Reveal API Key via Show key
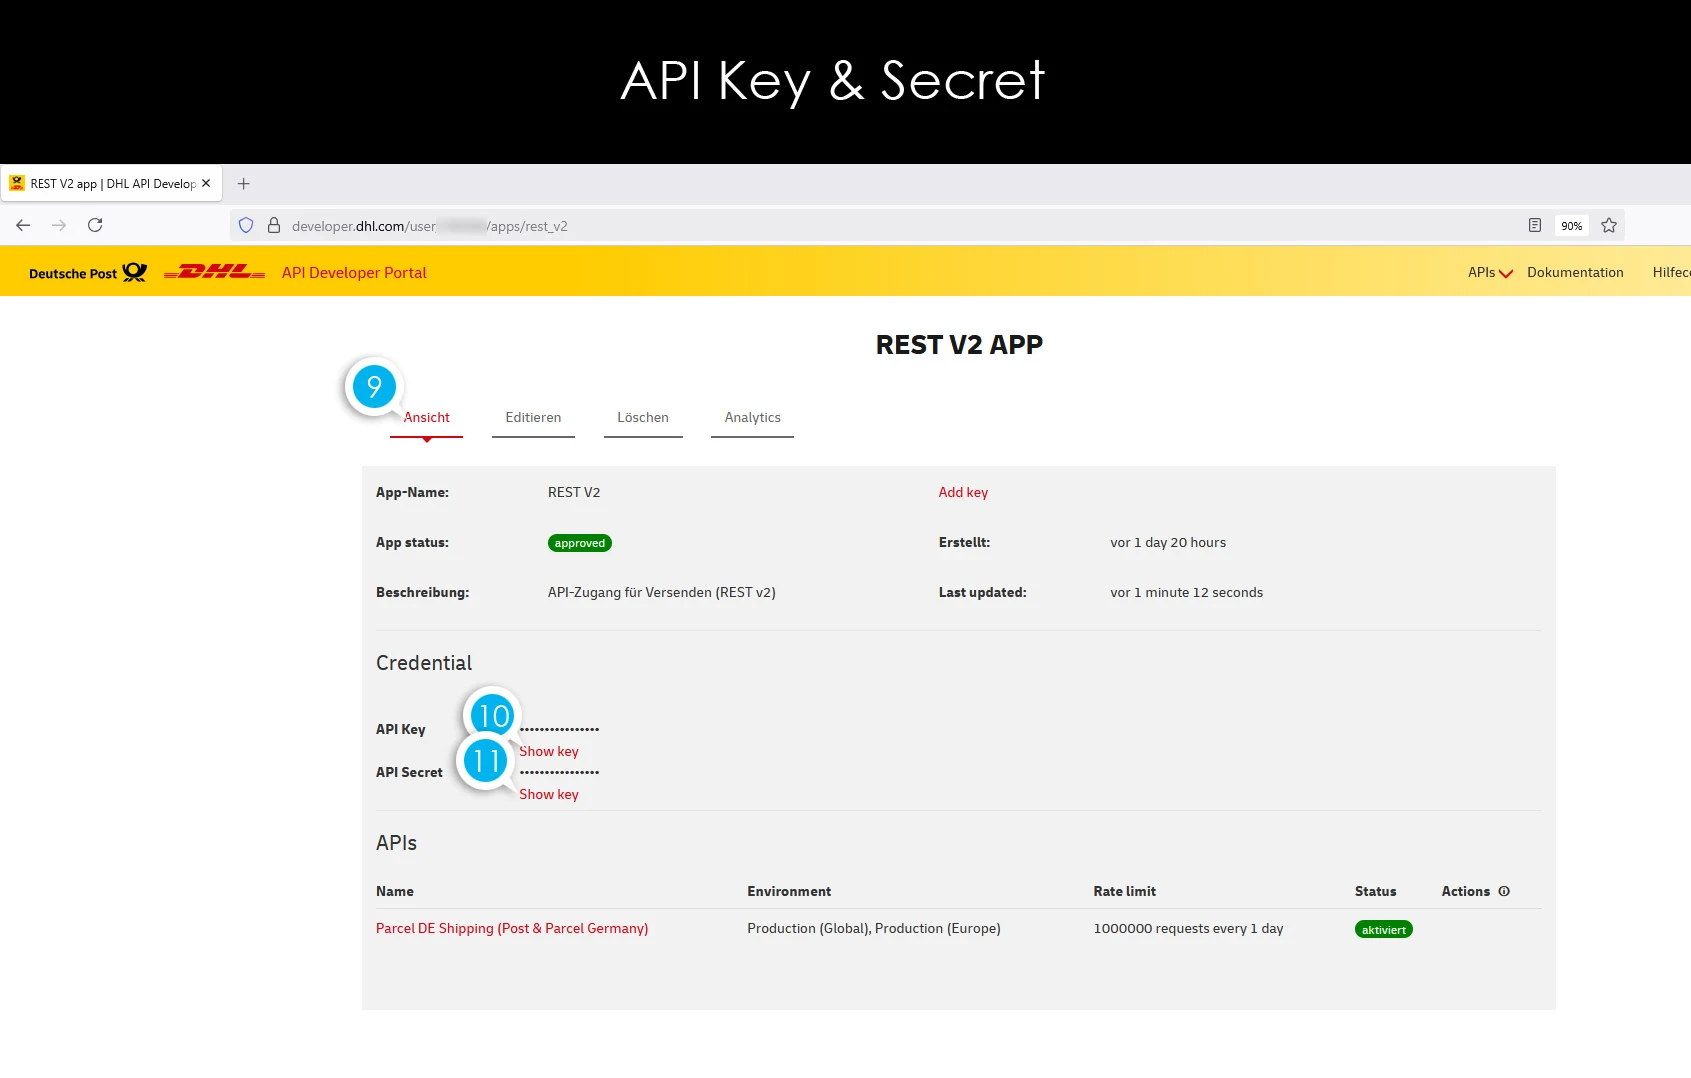Viewport: 1691px width, 1078px height. (549, 751)
